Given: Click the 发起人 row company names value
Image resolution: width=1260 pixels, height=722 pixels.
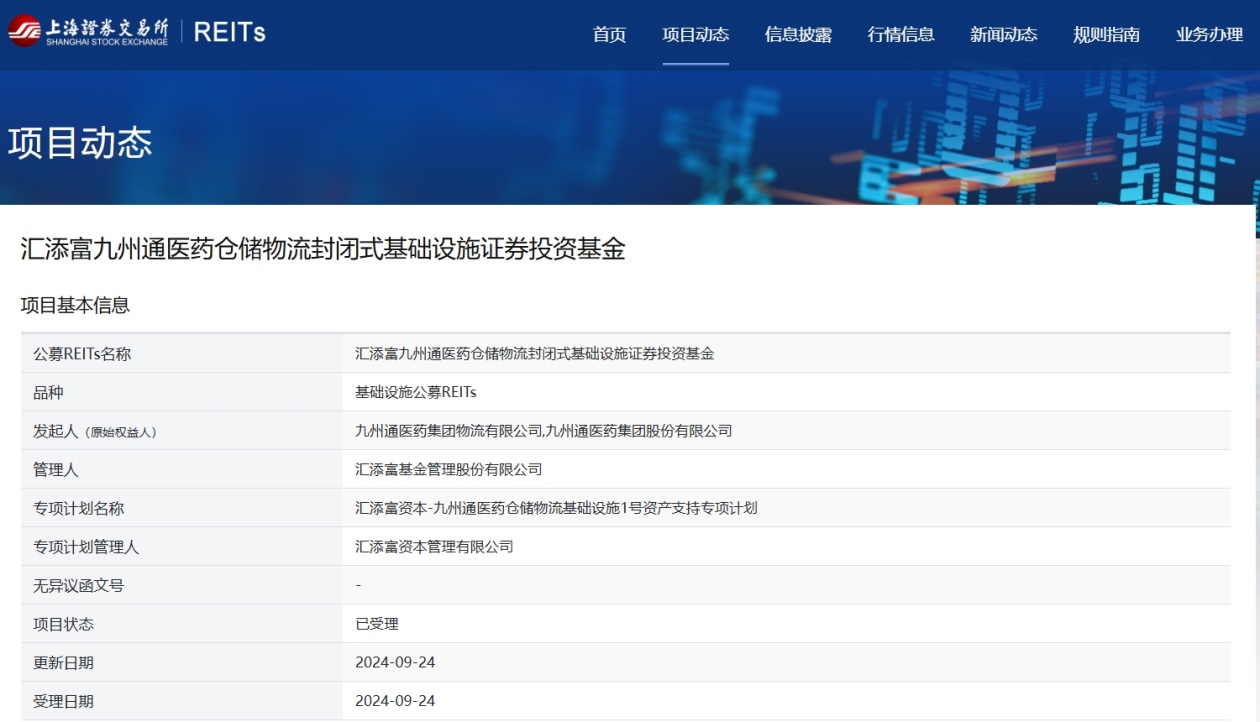Looking at the screenshot, I should pyautogui.click(x=543, y=431).
